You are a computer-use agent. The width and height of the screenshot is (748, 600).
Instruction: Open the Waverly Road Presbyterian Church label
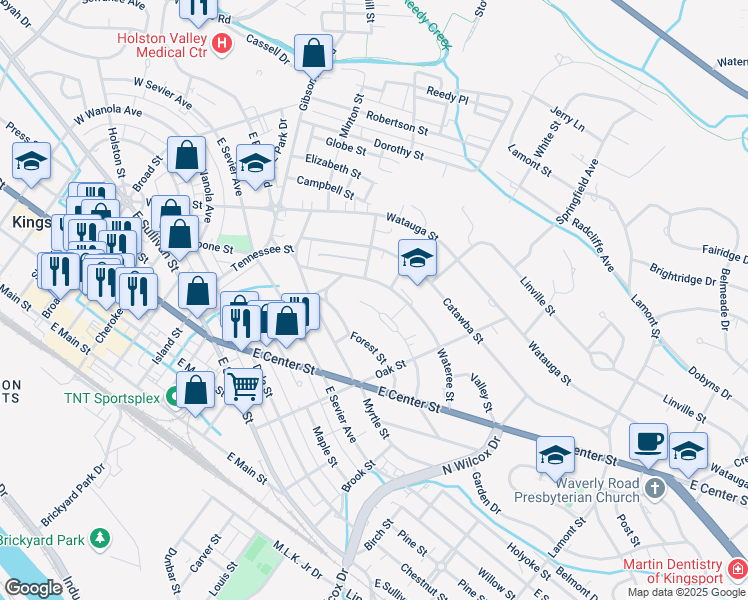coord(577,490)
